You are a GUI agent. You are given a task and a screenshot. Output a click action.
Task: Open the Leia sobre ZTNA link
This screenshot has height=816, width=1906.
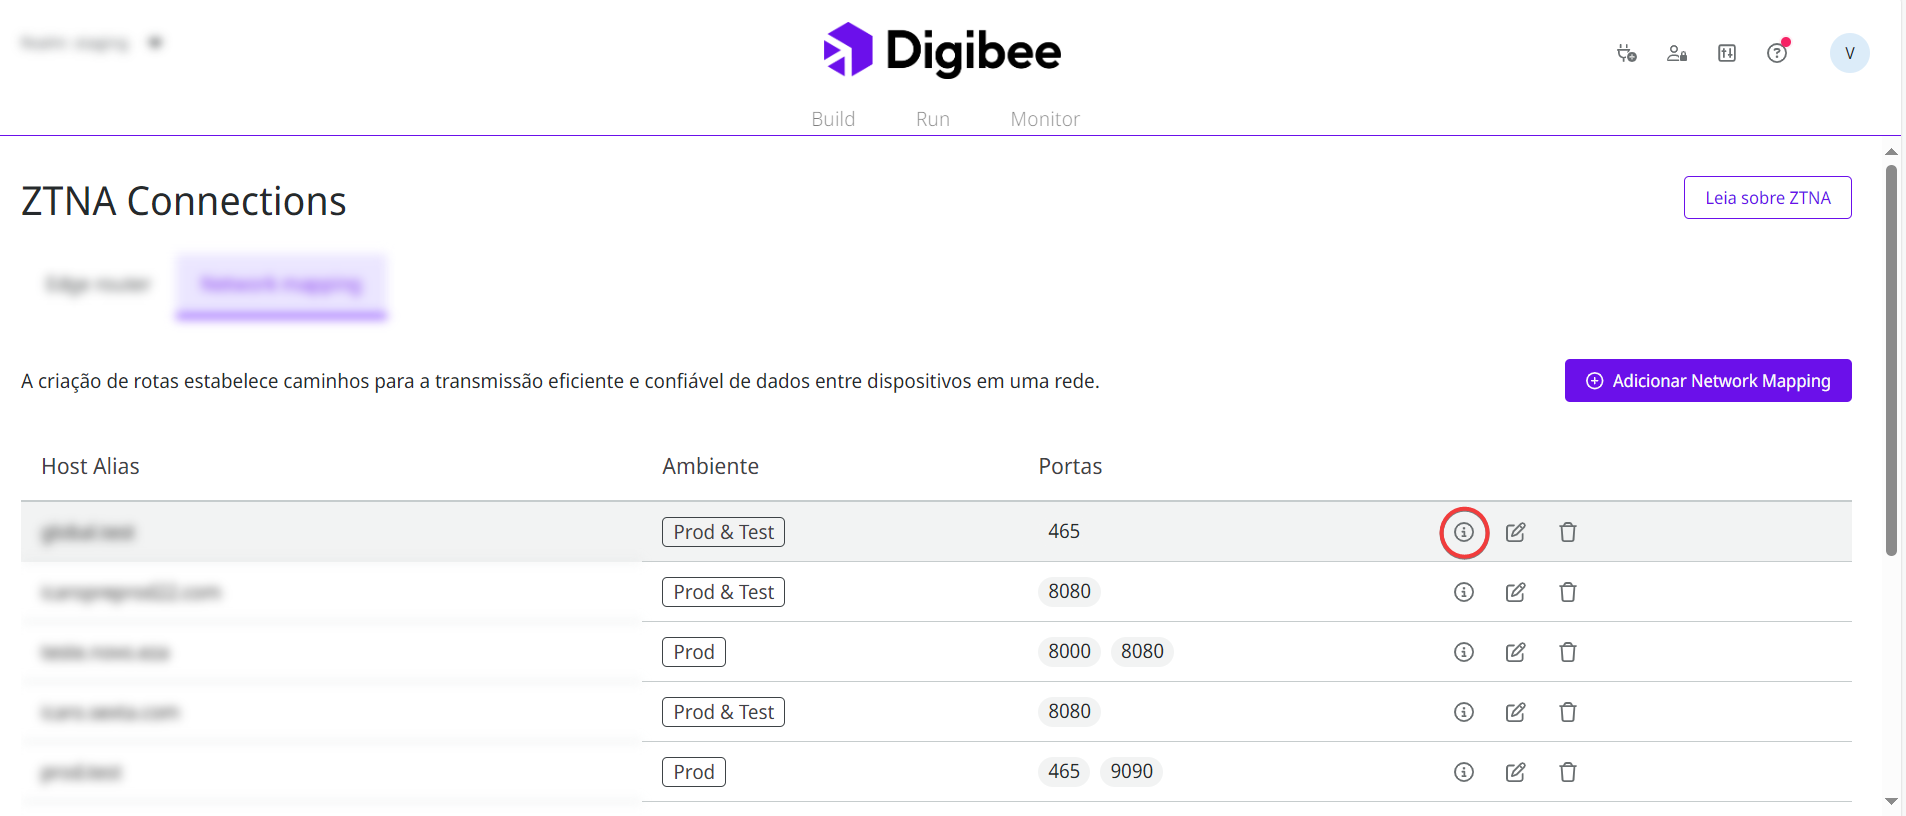pyautogui.click(x=1767, y=198)
